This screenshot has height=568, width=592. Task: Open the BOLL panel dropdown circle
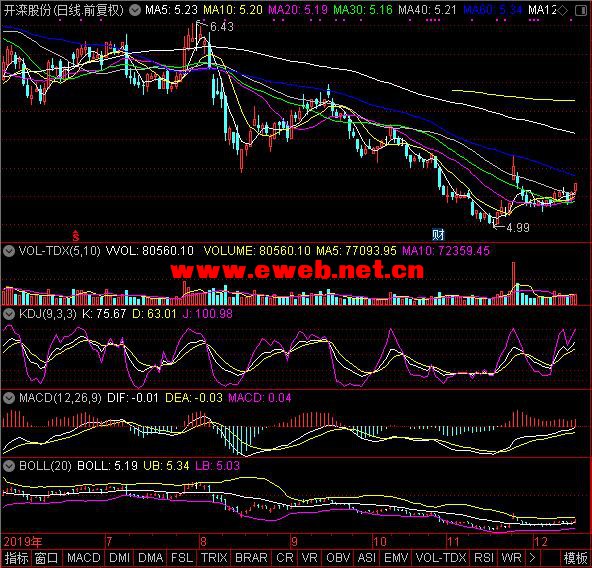click(x=9, y=466)
